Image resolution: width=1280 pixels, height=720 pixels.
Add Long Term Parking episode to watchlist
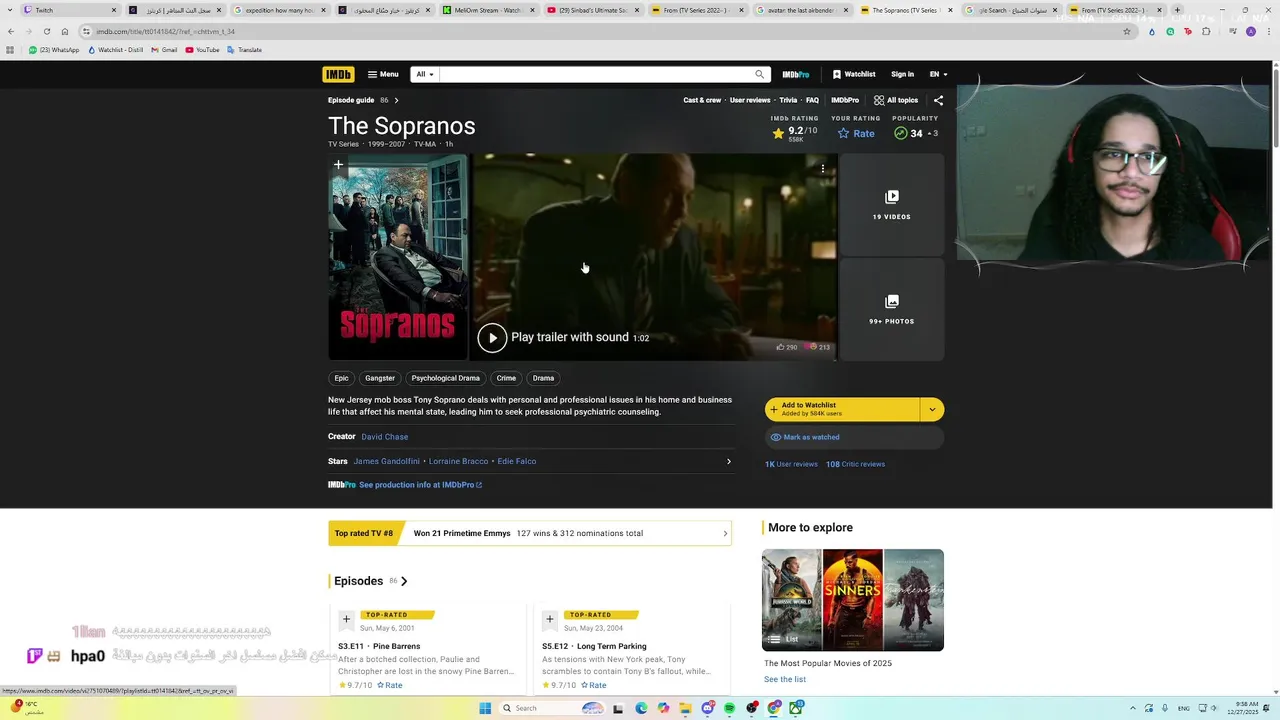click(x=549, y=619)
